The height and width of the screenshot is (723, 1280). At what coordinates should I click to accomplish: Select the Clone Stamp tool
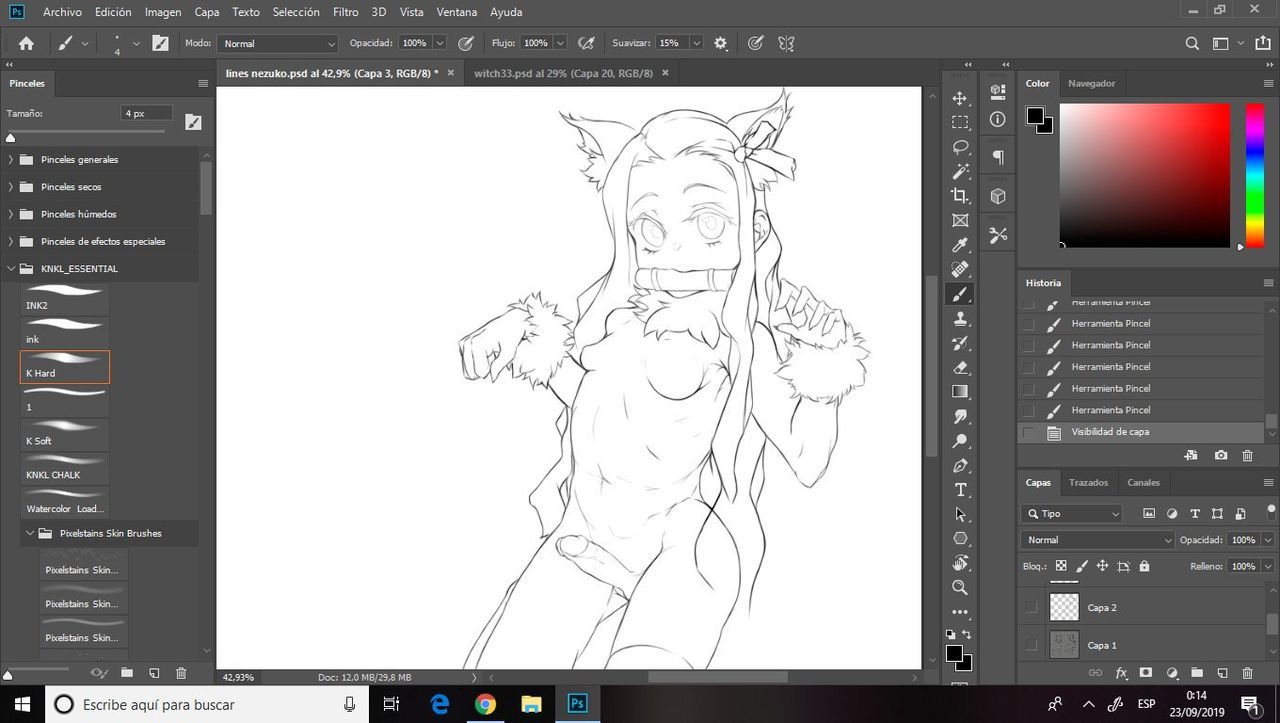(960, 318)
